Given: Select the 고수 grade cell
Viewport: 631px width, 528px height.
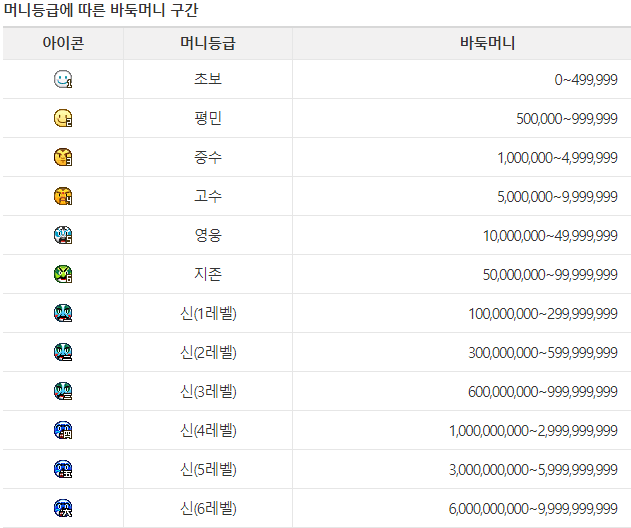Looking at the screenshot, I should coord(208,196).
